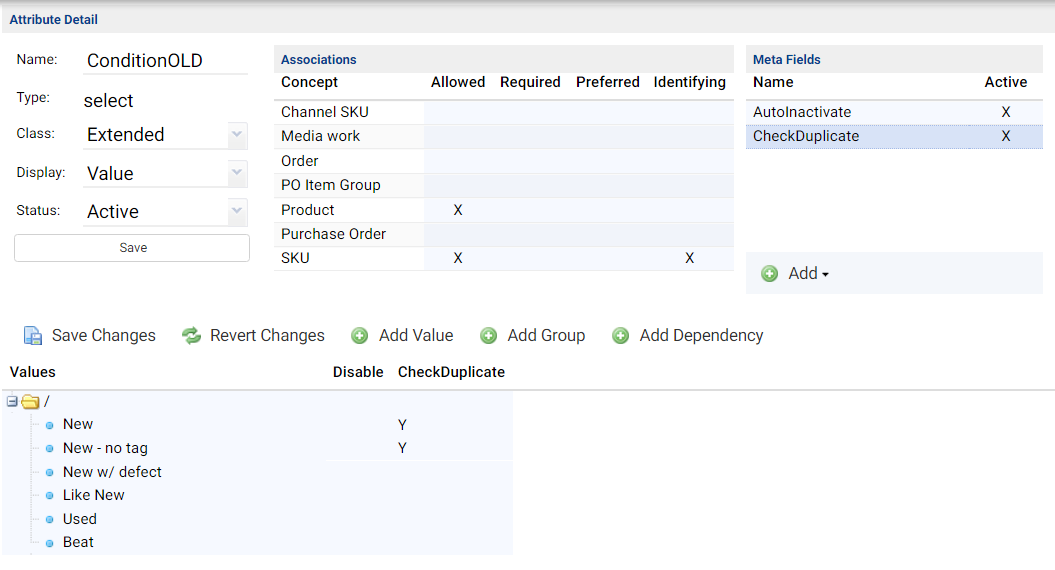The width and height of the screenshot is (1055, 570).
Task: Click the green plus icon beside Add Value
Action: 360,336
